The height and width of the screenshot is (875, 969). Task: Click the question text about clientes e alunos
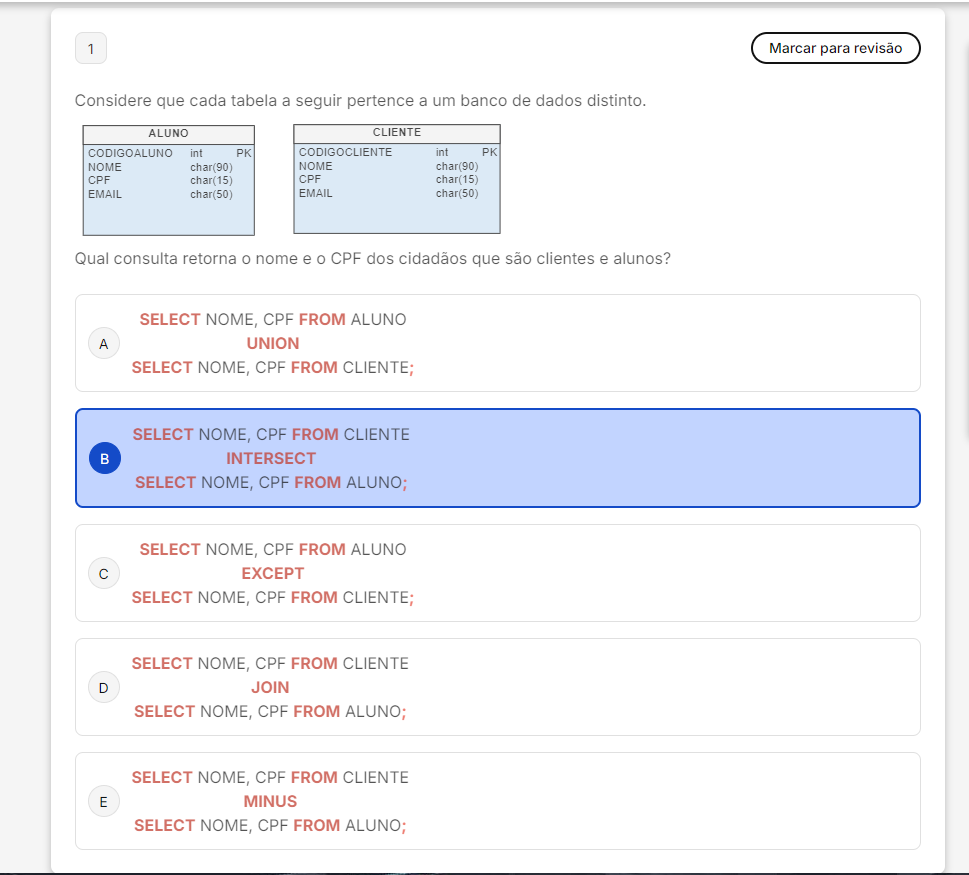[x=372, y=259]
